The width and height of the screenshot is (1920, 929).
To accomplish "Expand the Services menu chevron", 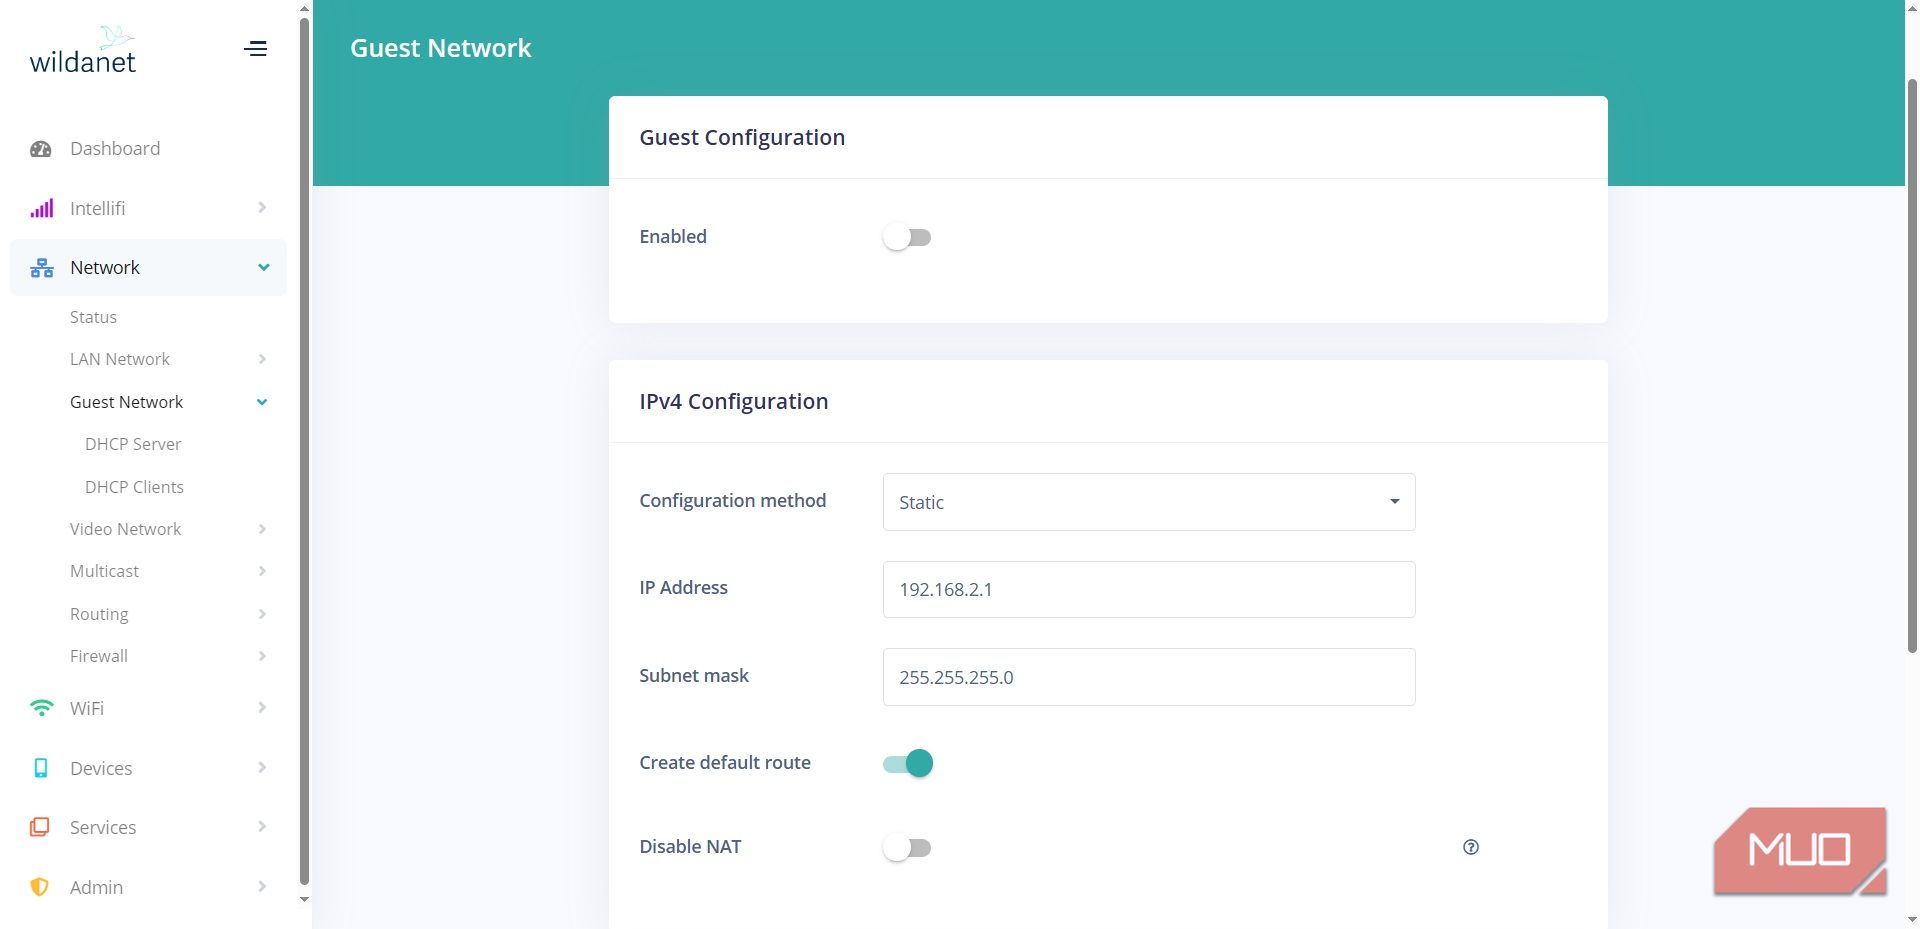I will 262,827.
